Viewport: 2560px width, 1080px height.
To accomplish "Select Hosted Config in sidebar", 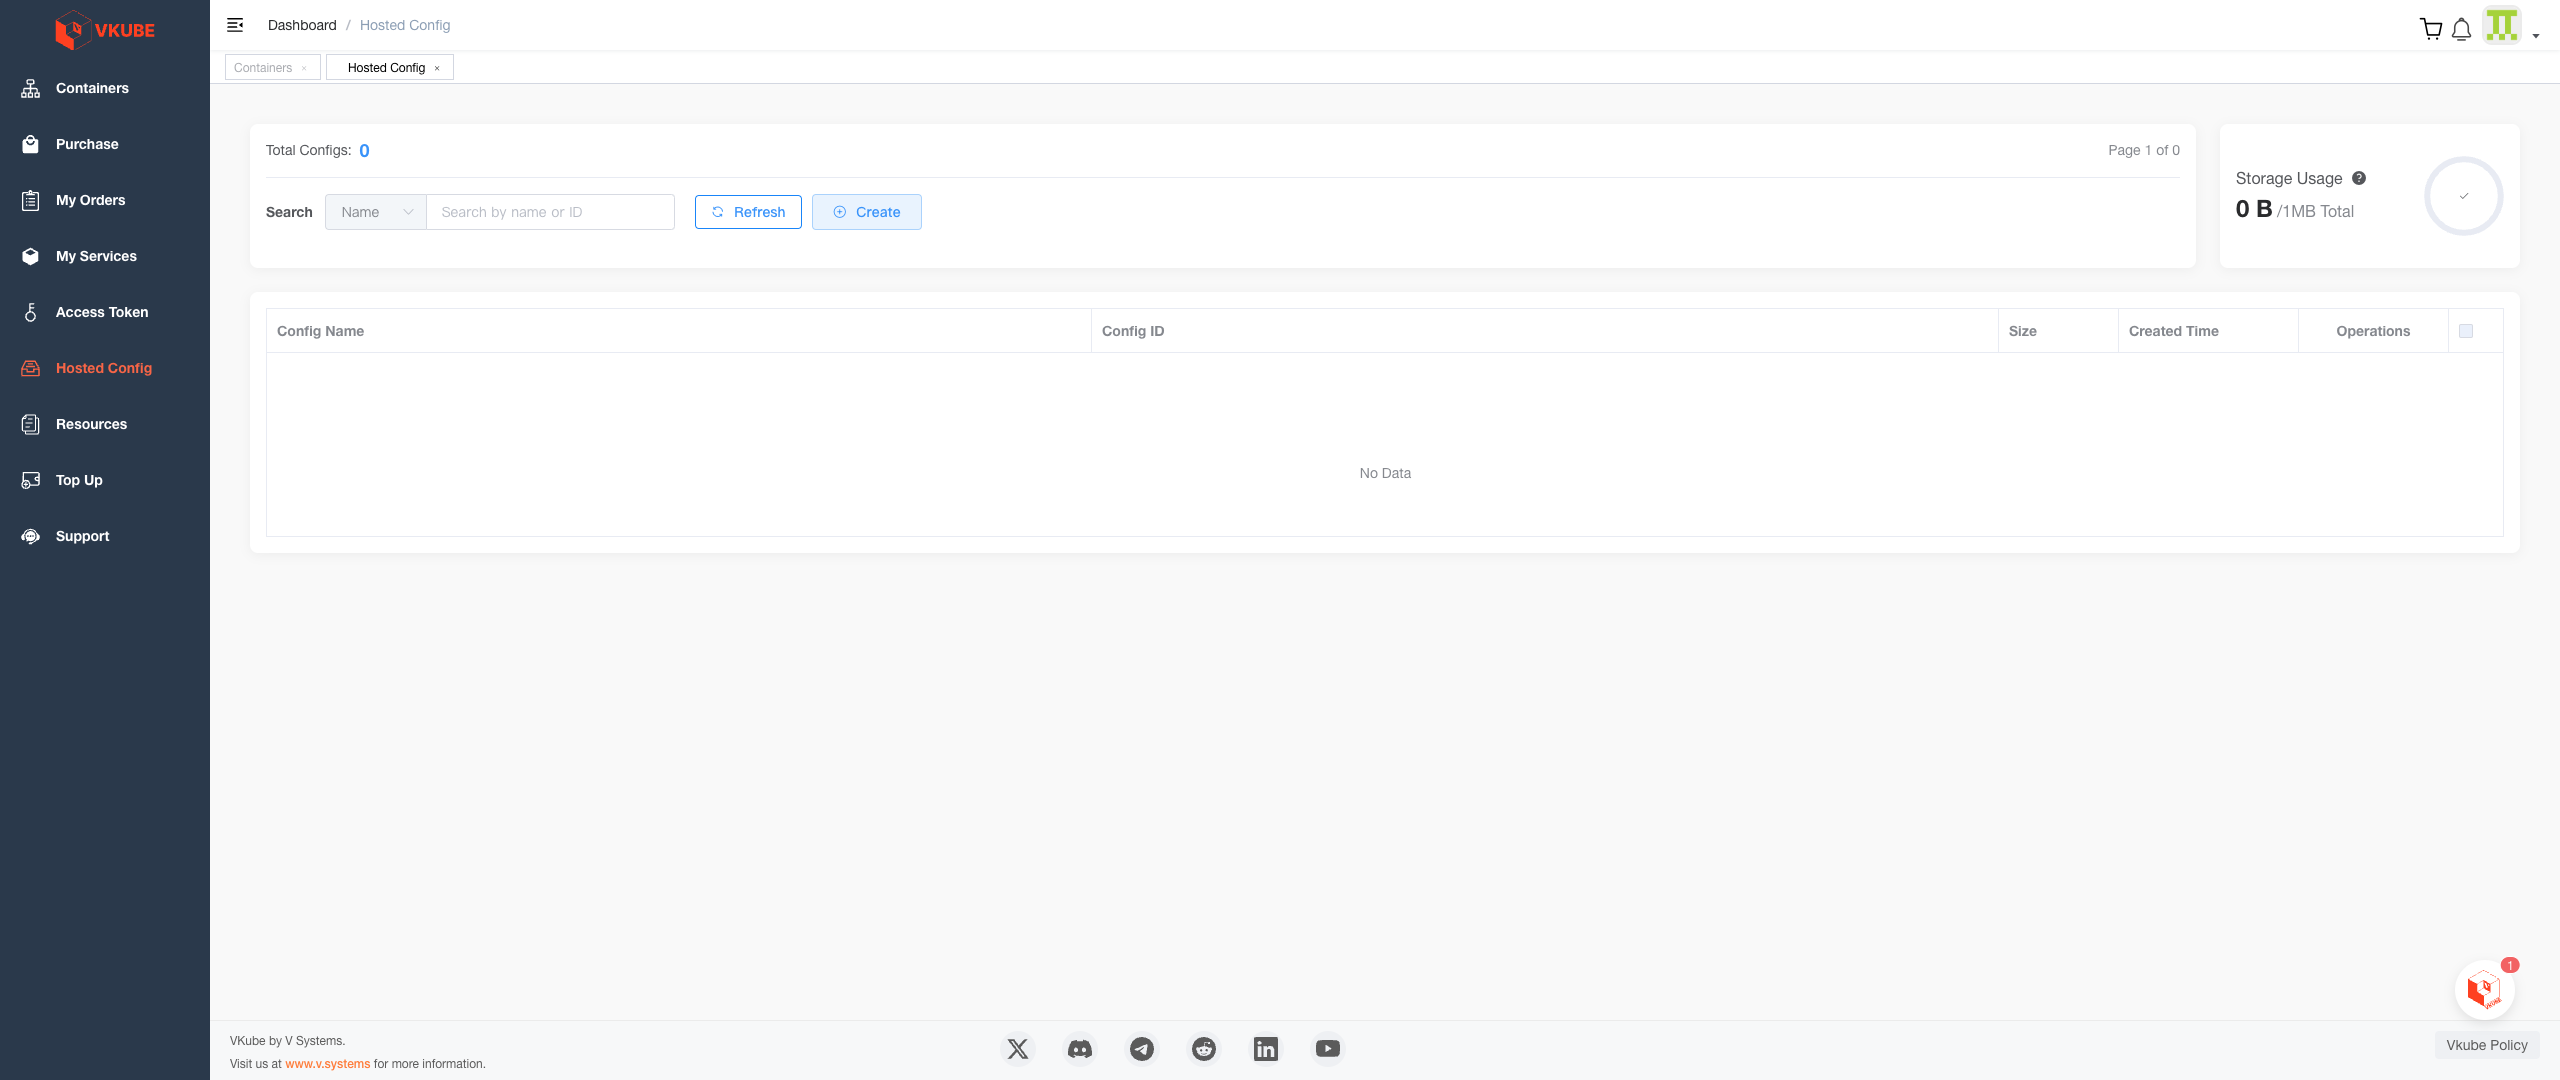I will tap(105, 368).
